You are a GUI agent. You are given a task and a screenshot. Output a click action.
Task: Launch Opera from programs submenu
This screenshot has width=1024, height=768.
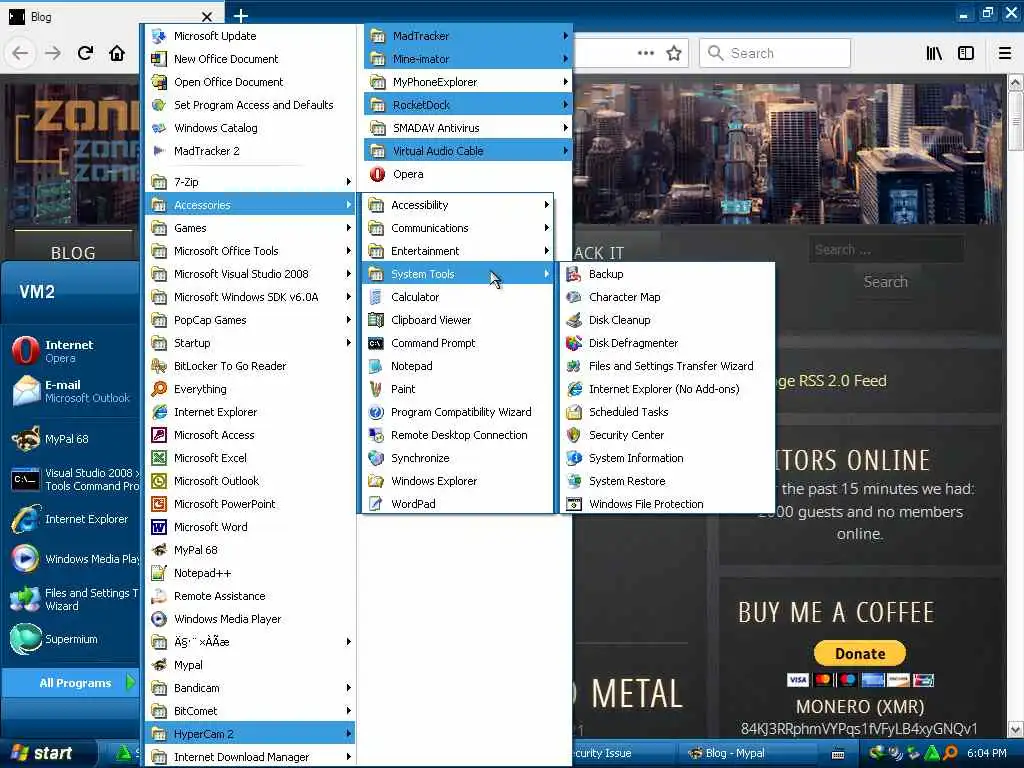pos(468,174)
